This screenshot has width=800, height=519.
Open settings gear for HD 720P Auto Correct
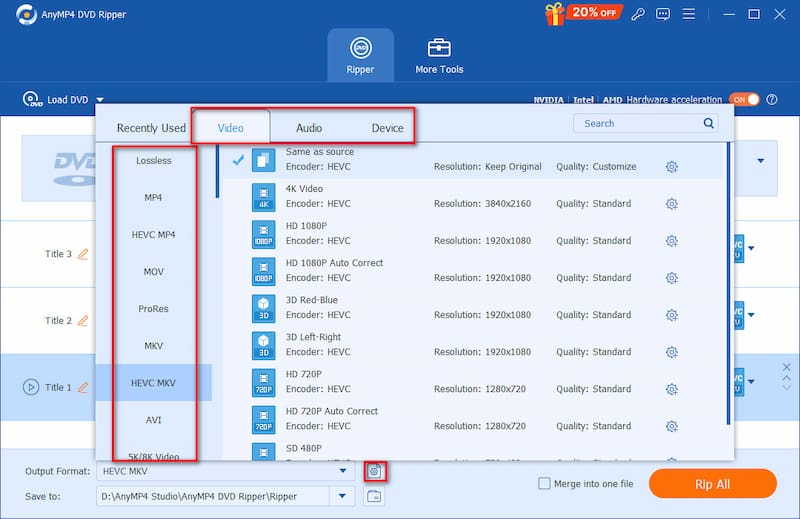pos(671,426)
